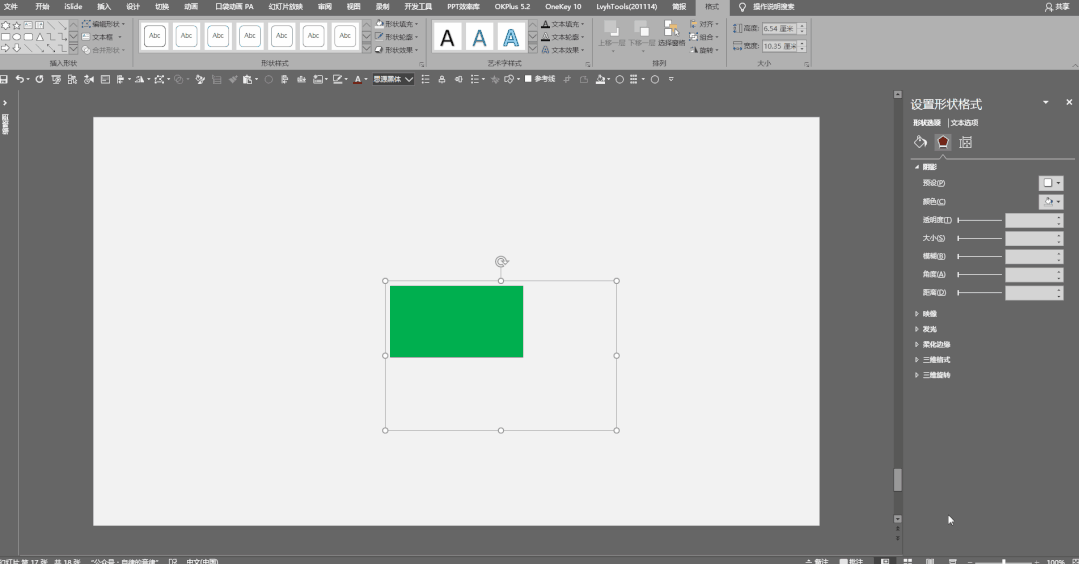
Task: Select the Effects pentagon icon in format pane
Action: [x=943, y=142]
